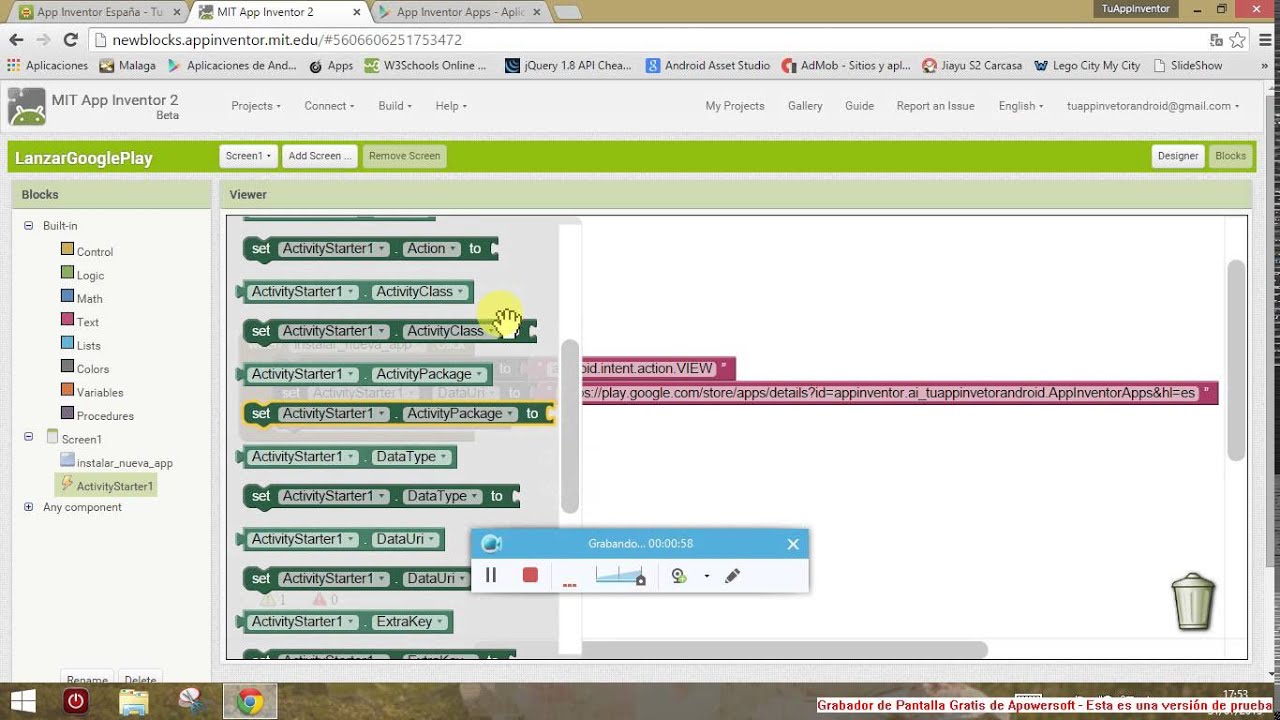Go to My Projects
The image size is (1280, 720).
pos(735,105)
